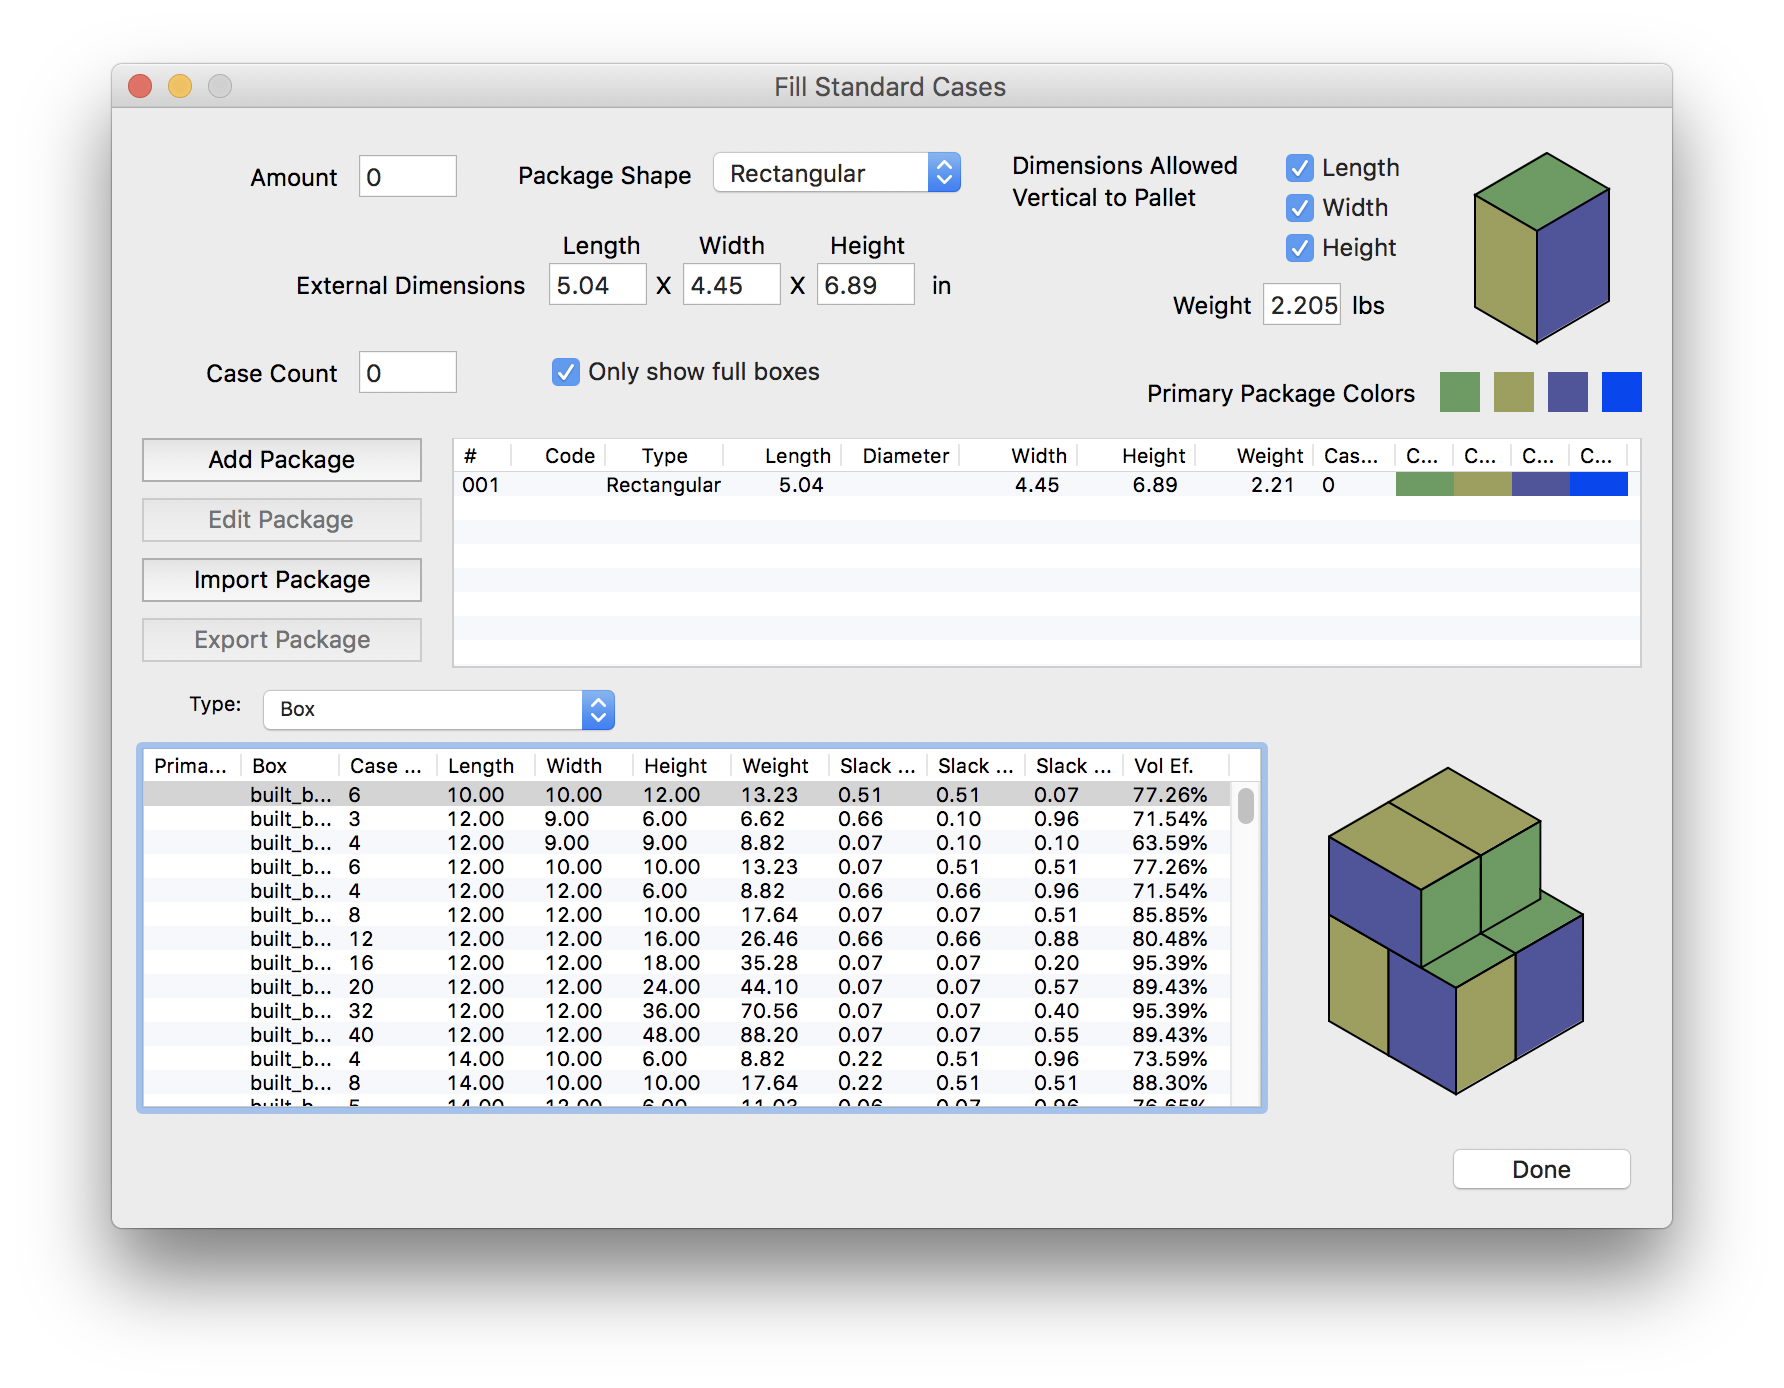Click the Amount input field
This screenshot has width=1784, height=1388.
[408, 177]
